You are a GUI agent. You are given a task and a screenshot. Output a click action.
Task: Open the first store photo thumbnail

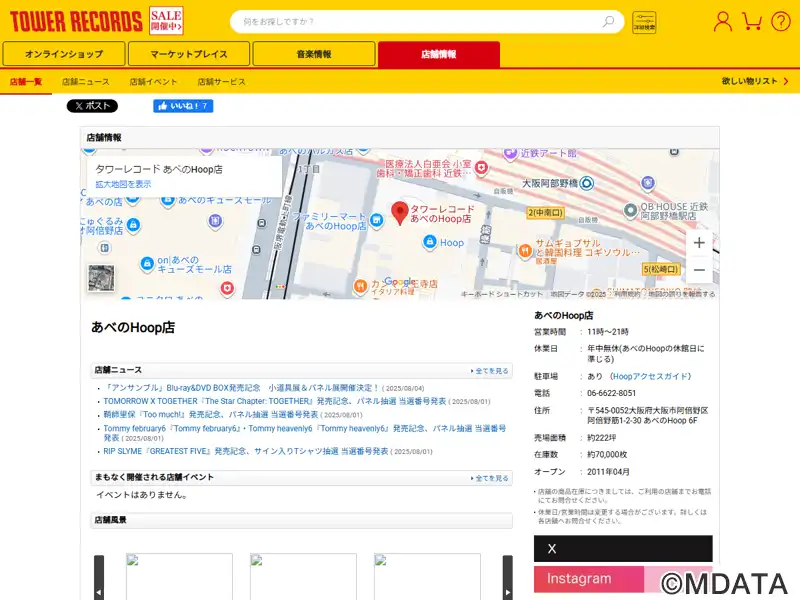(179, 577)
